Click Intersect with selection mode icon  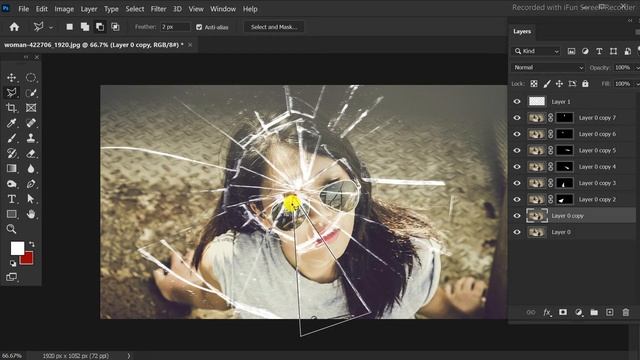pyautogui.click(x=116, y=27)
